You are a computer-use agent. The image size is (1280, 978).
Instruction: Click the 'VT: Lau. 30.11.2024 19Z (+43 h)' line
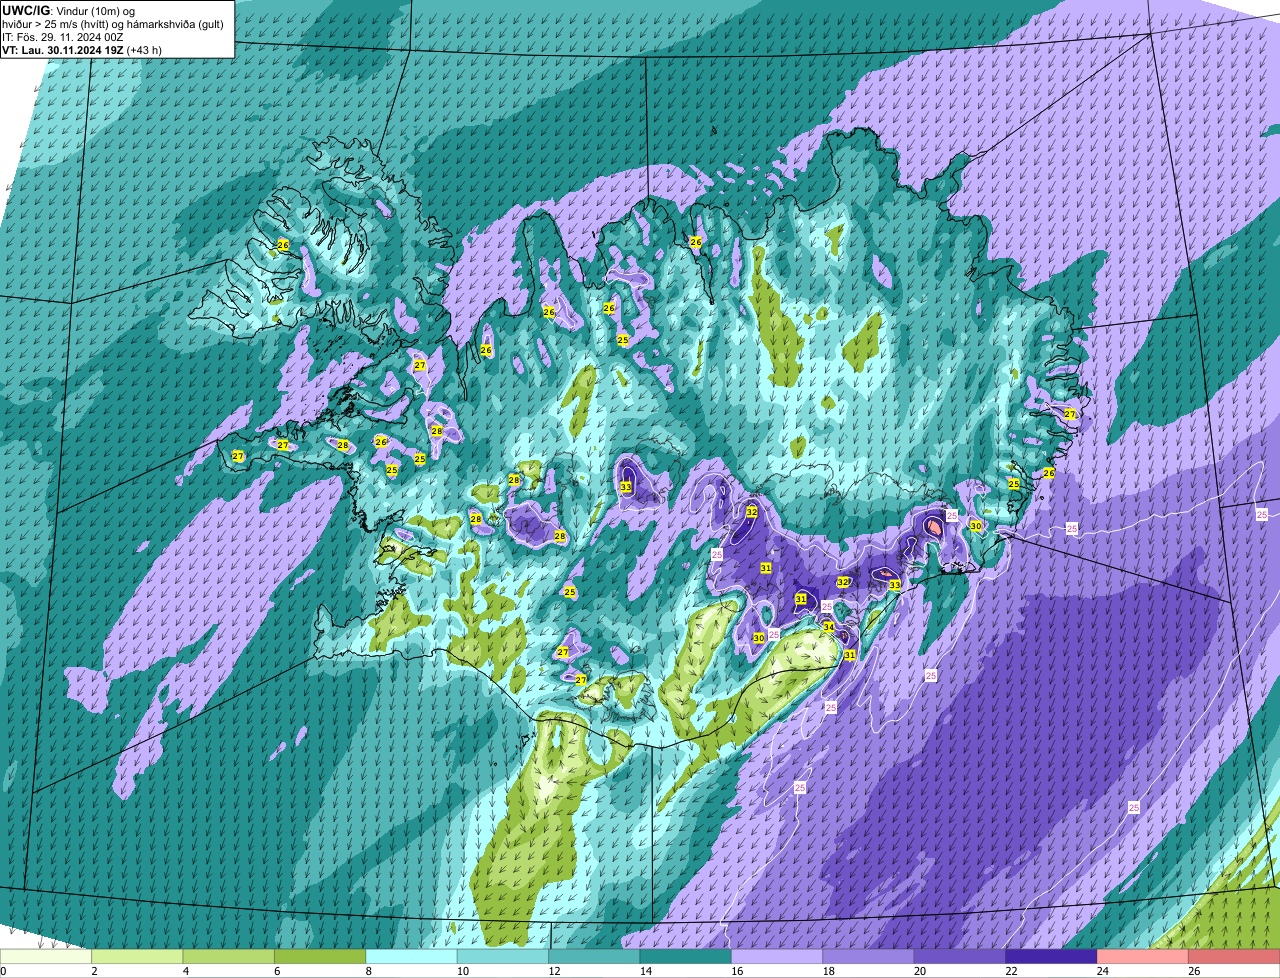coord(82,49)
